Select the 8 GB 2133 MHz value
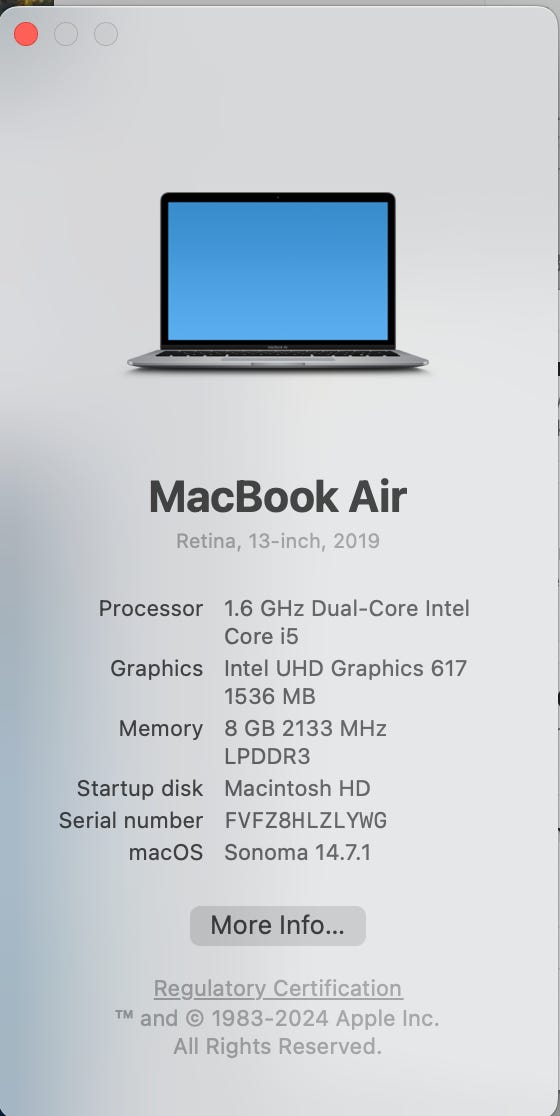Screen dimensions: 560x1116 [305, 729]
